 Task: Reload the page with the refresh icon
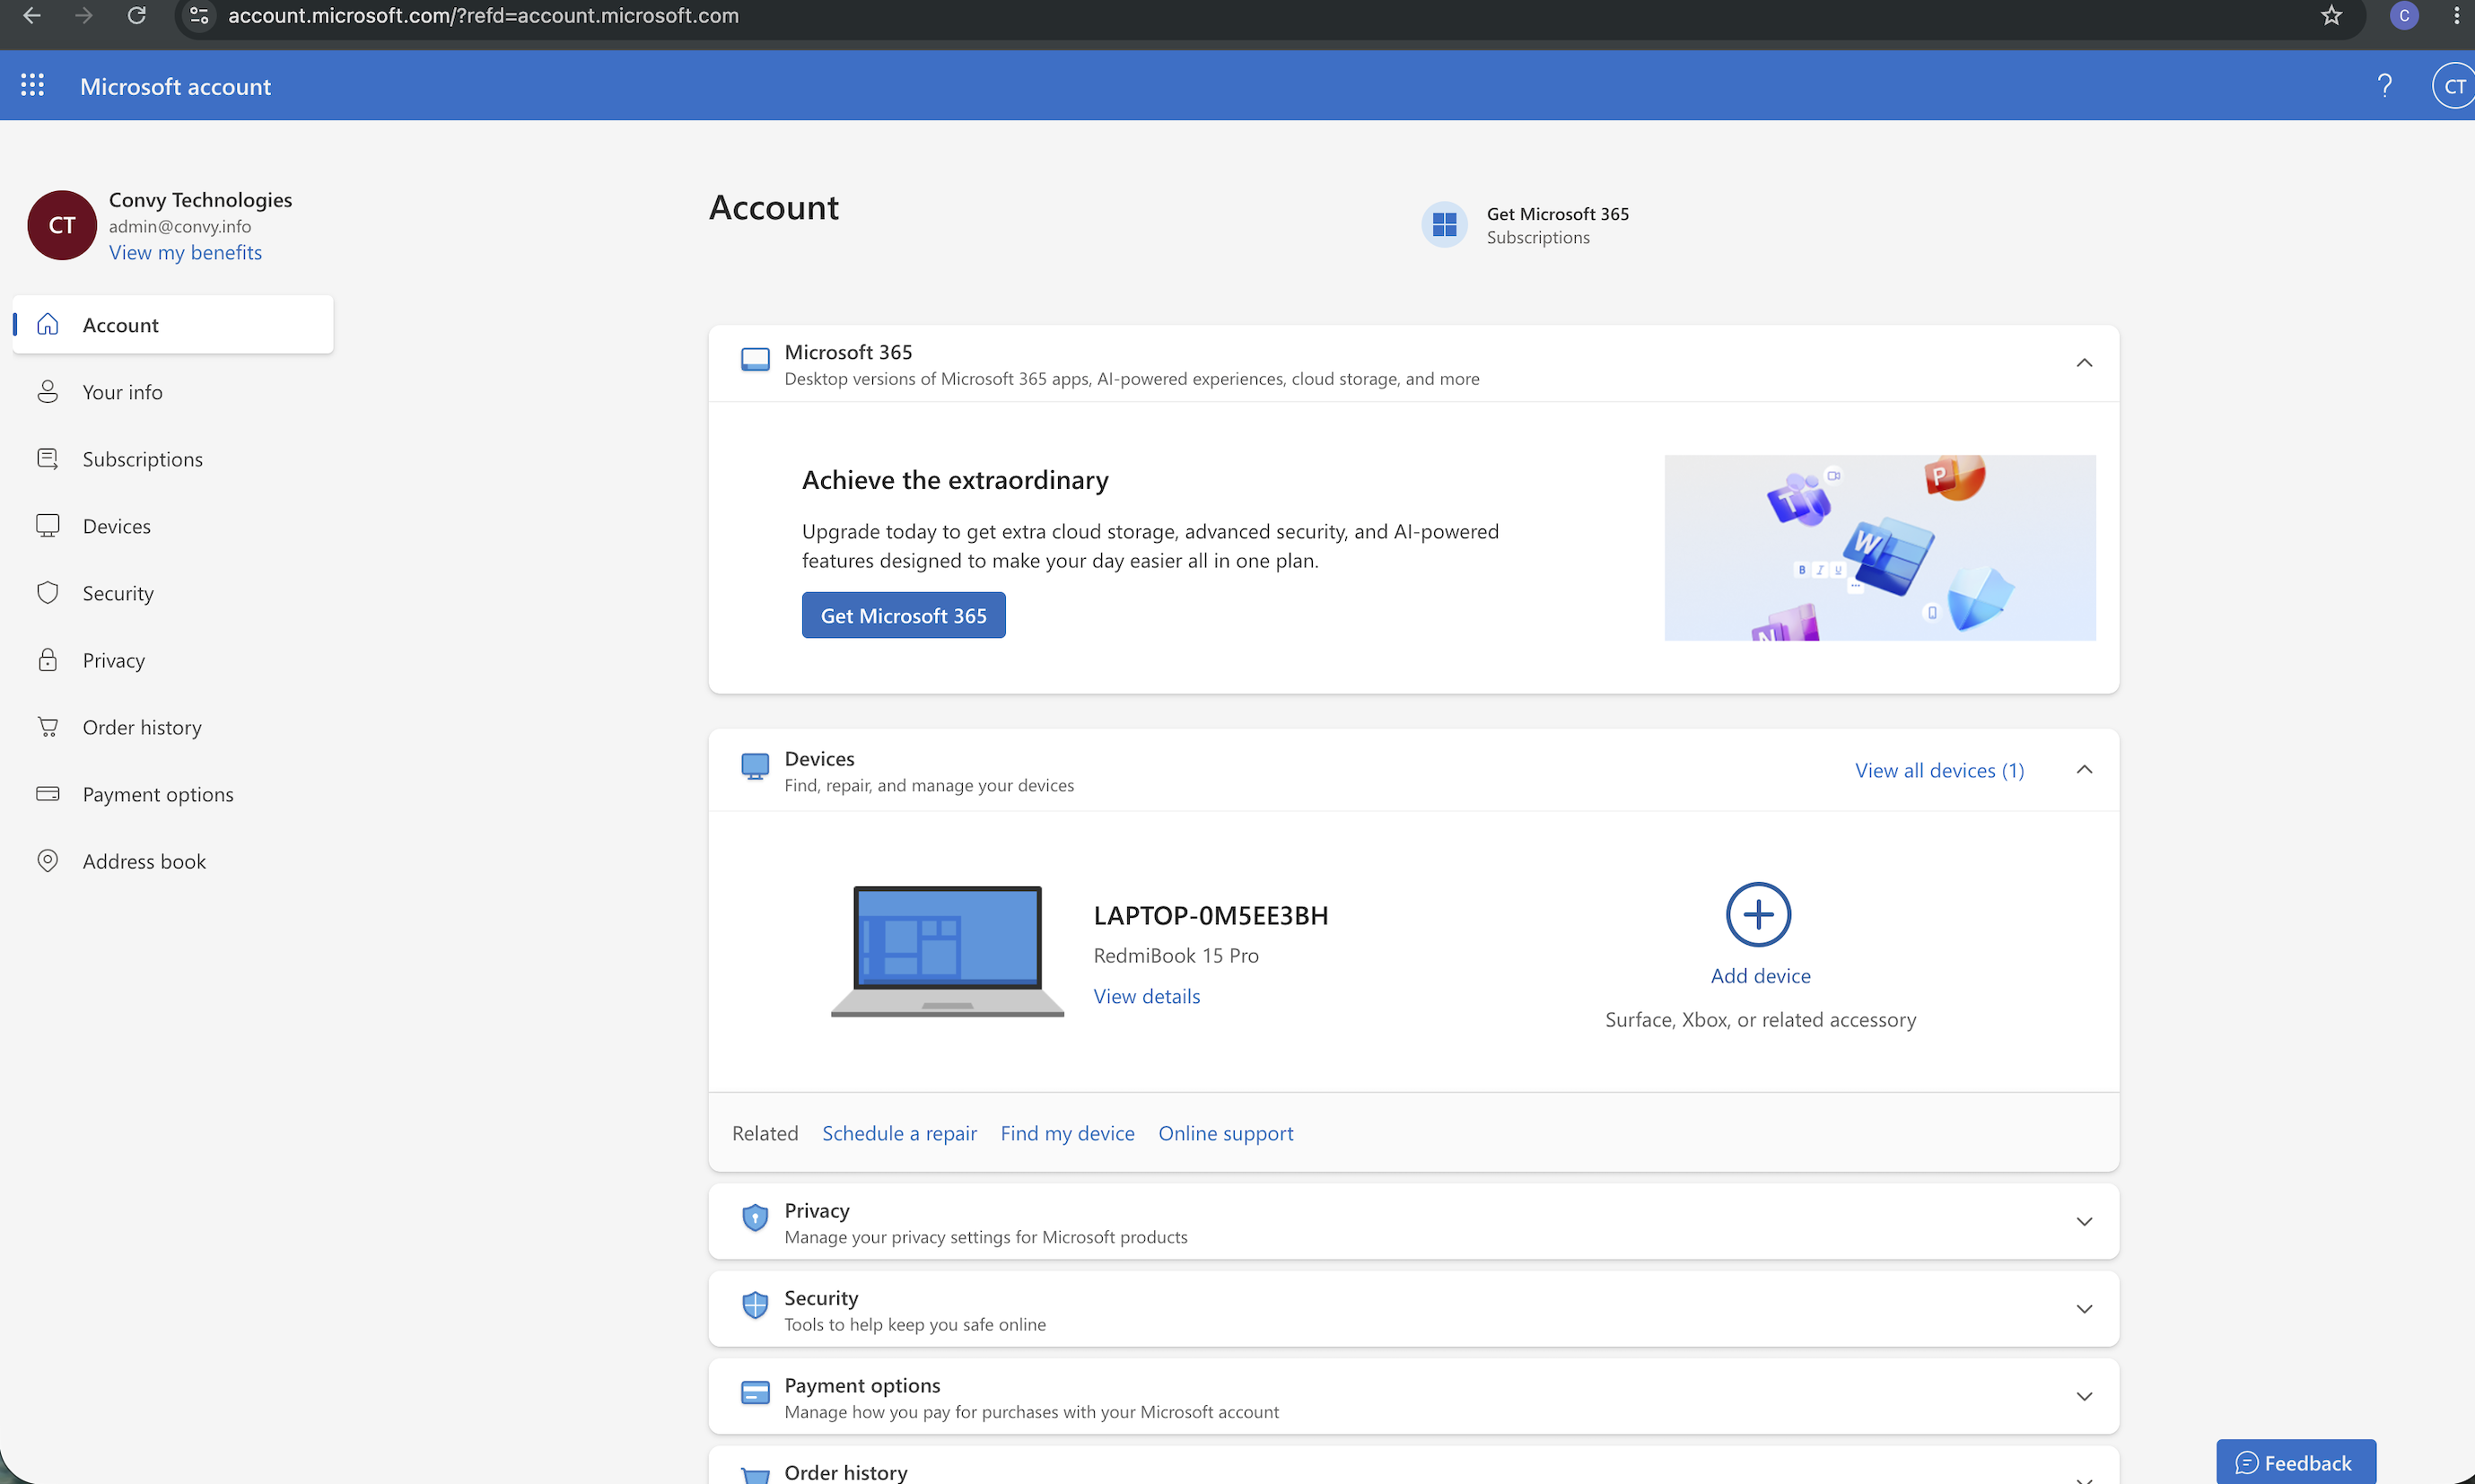pos(137,16)
